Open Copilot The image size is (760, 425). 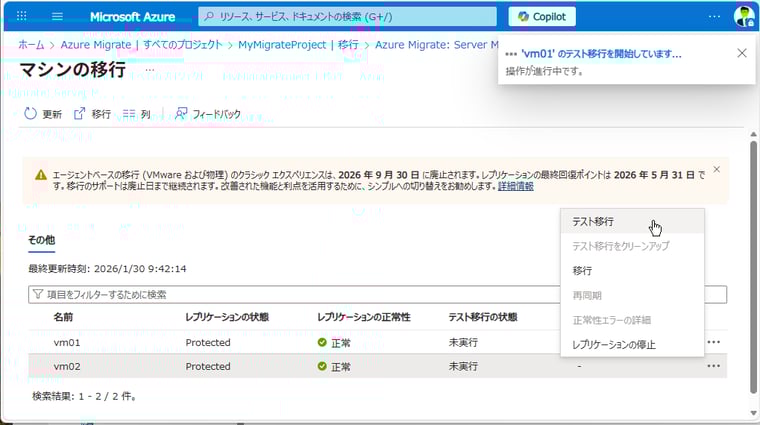click(542, 16)
